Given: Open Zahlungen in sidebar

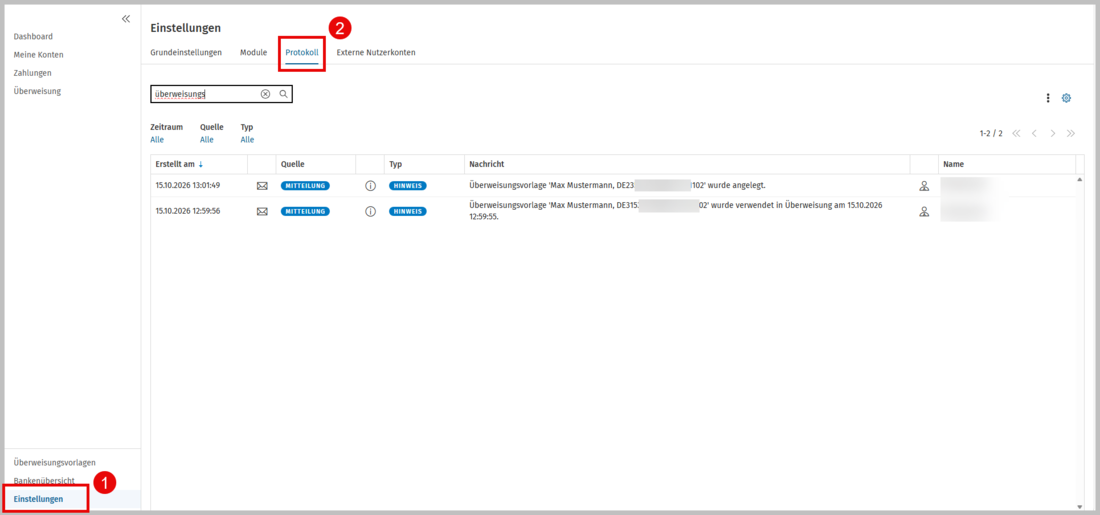Looking at the screenshot, I should click(x=32, y=73).
